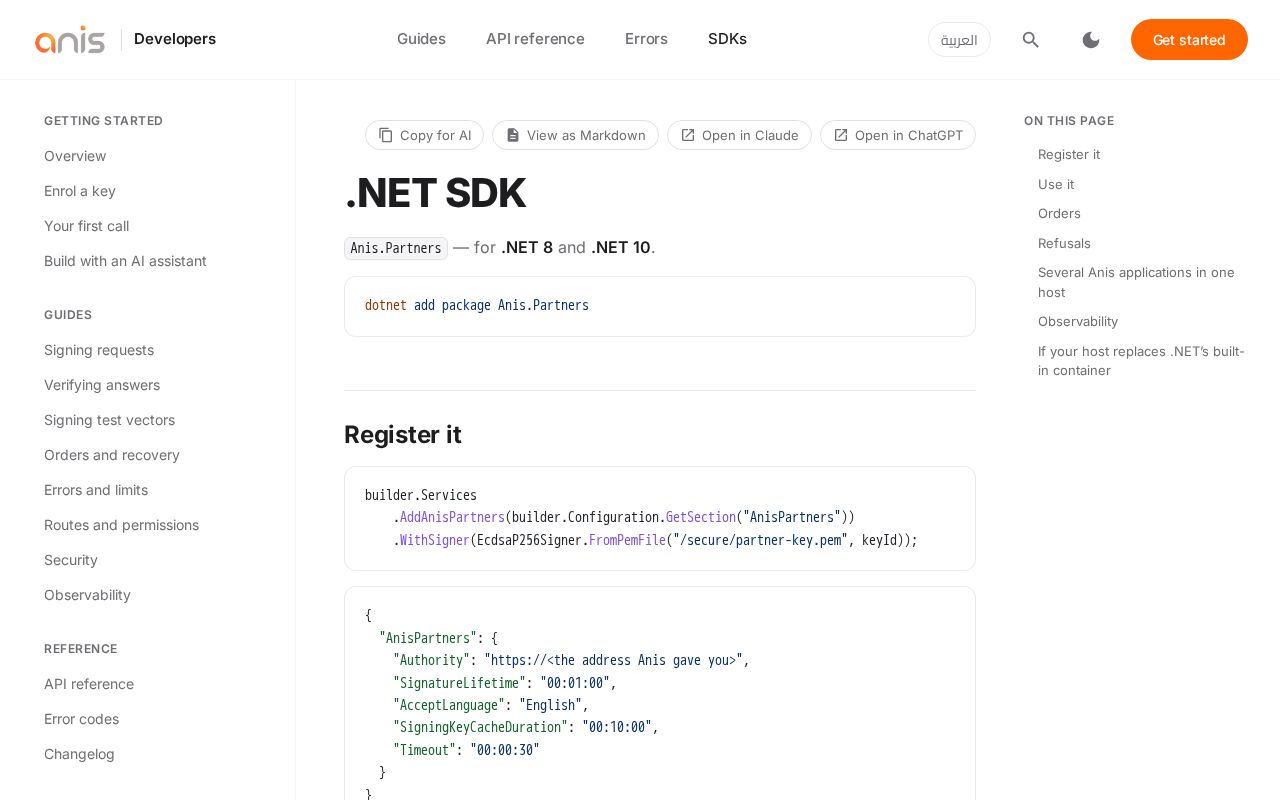Go to Your first call
This screenshot has height=800, width=1280.
coord(86,226)
